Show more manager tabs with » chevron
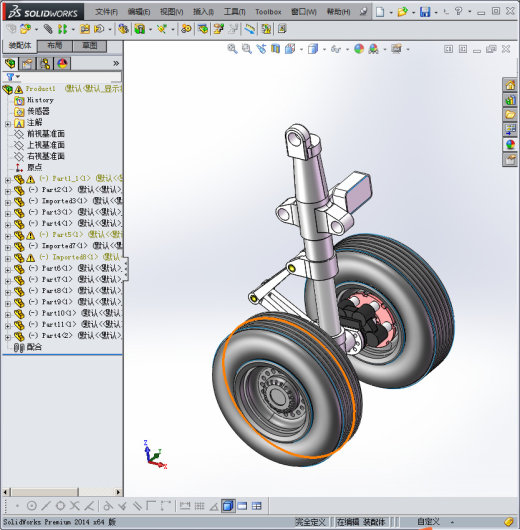Screen dimensions: 520x530 point(116,63)
